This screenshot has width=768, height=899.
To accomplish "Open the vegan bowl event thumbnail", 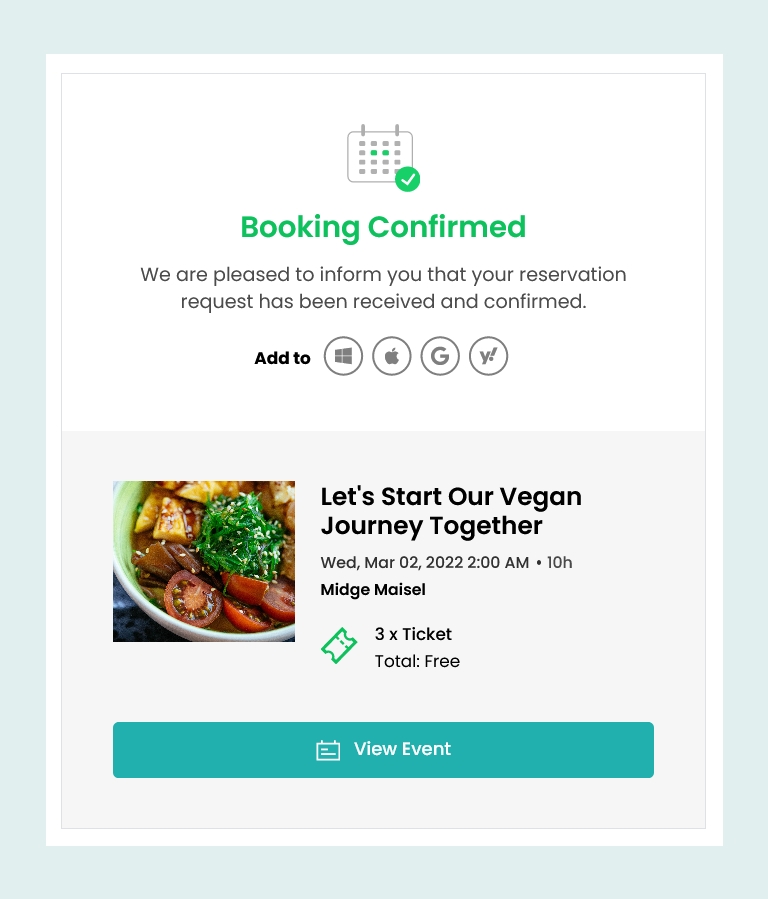I will pos(204,561).
